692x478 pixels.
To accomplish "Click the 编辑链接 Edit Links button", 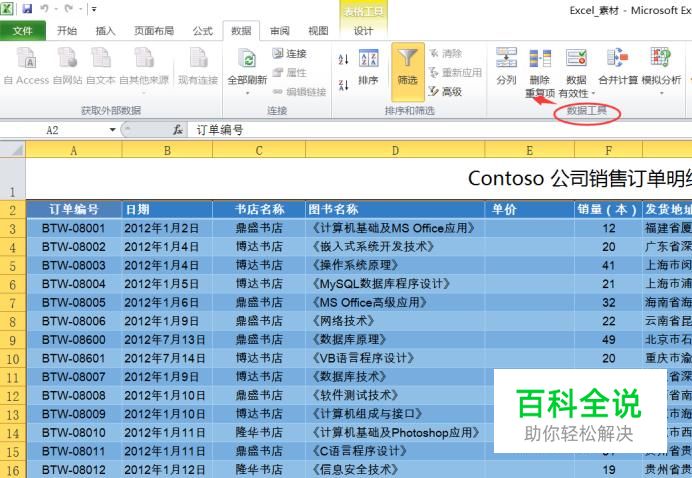I will tap(299, 92).
